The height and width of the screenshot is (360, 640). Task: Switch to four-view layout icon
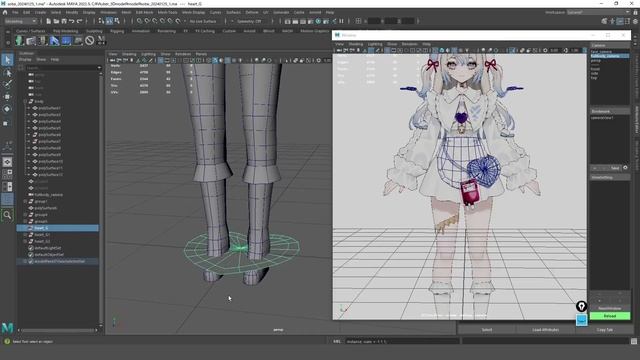7,174
